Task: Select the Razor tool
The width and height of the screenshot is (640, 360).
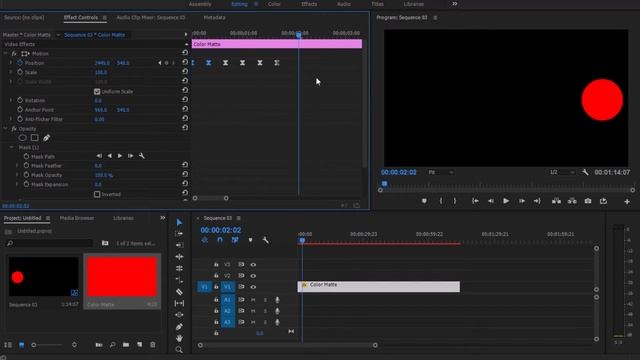Action: coord(179,292)
